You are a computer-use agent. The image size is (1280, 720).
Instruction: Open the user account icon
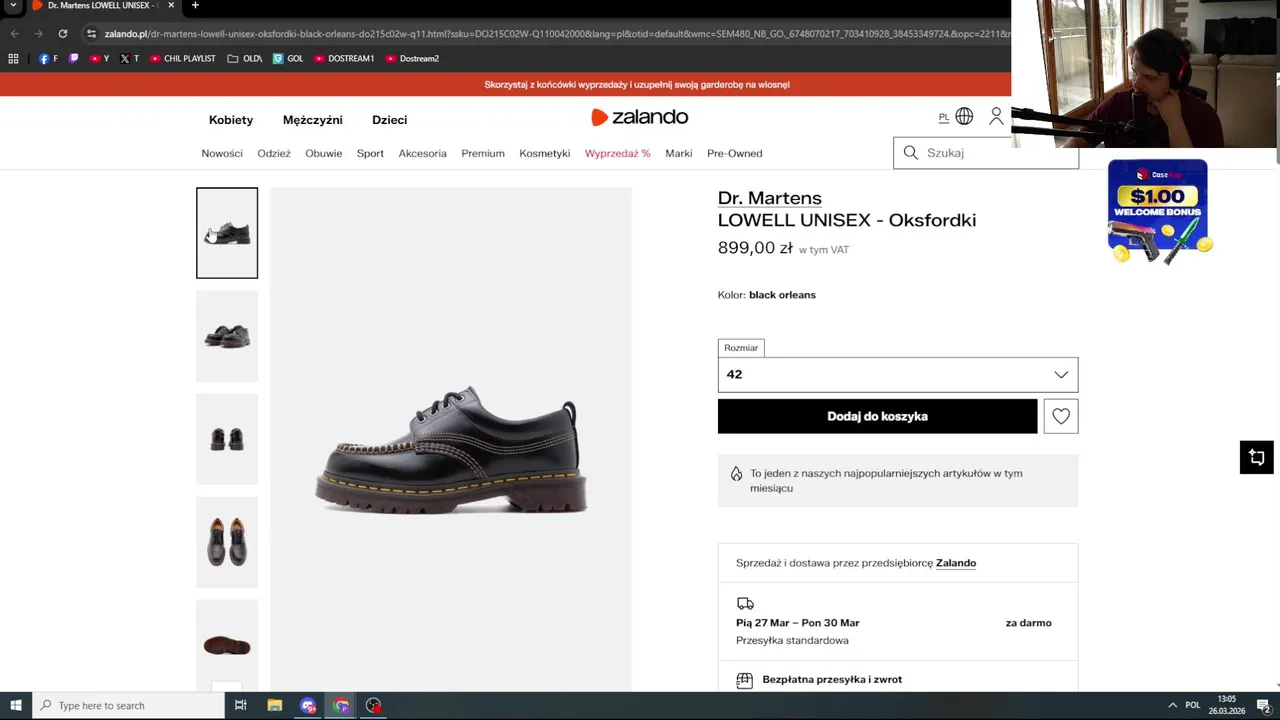pos(996,117)
